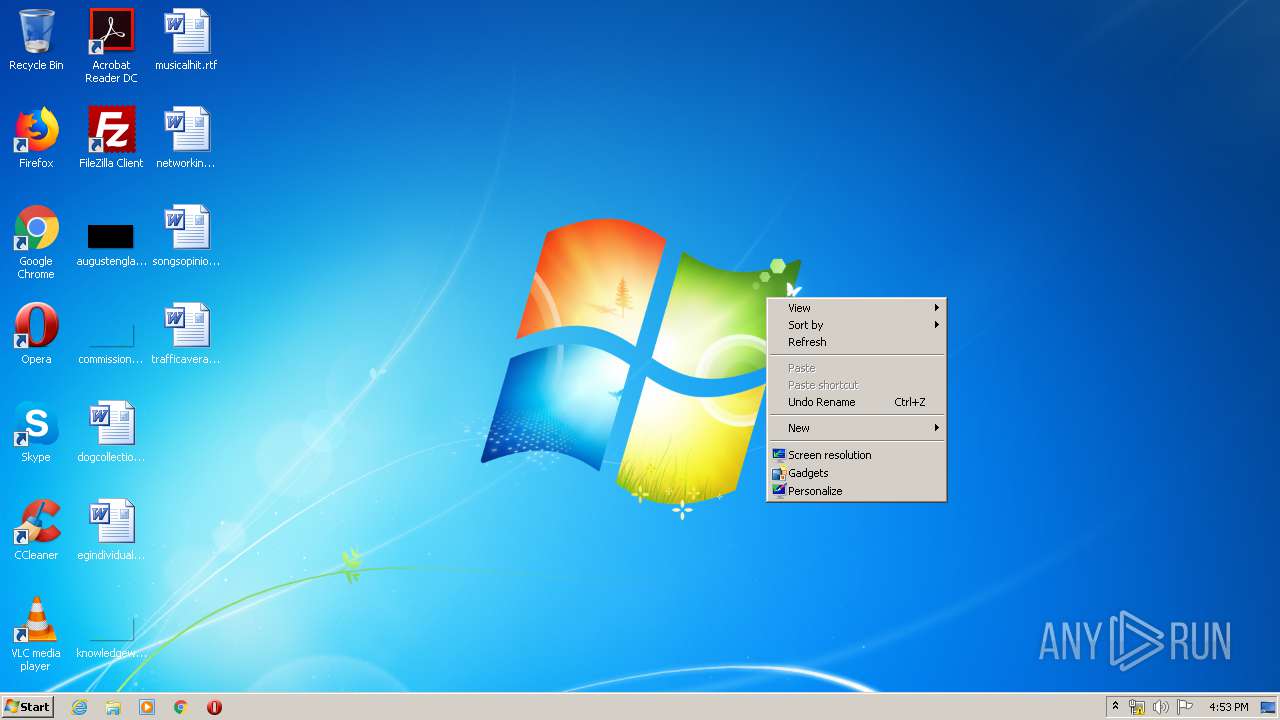Select the egindividual... Word document
Viewport: 1280px width, 720px height.
click(111, 530)
